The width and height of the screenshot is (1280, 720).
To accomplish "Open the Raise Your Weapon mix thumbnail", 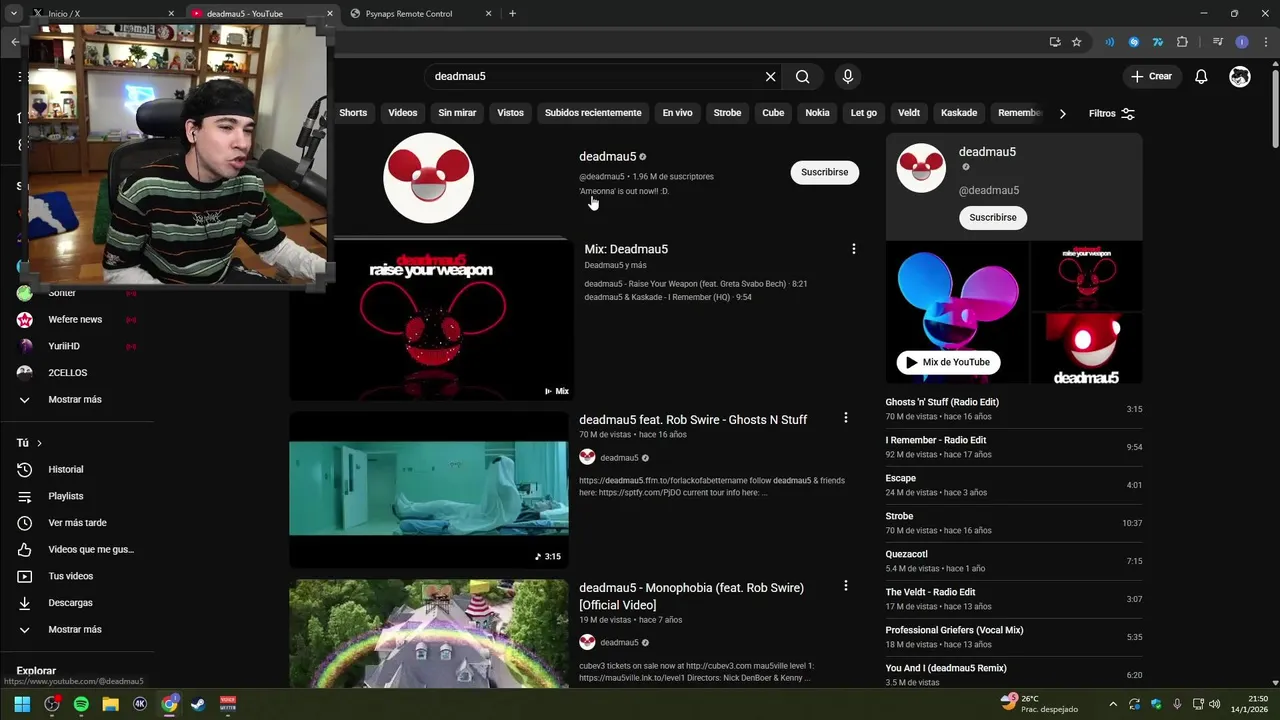I will coord(429,320).
